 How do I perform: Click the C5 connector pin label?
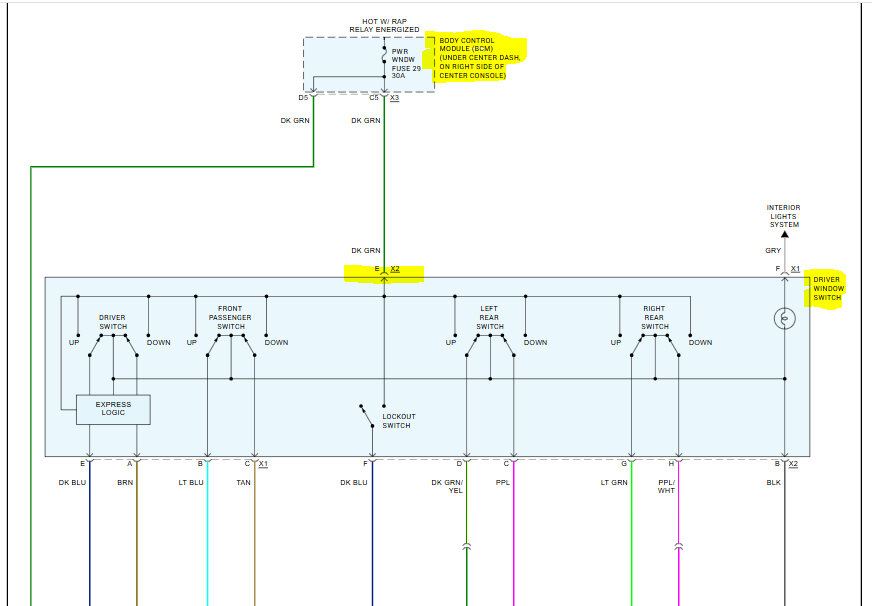click(x=374, y=98)
